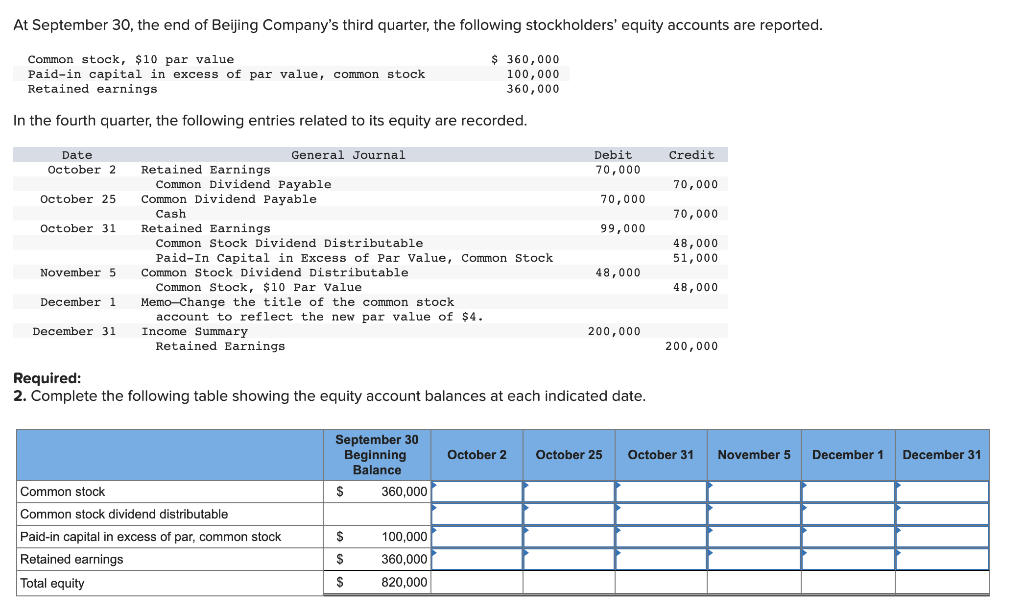Select dividend distributable cell under October 31
The image size is (1024, 616).
(661, 514)
